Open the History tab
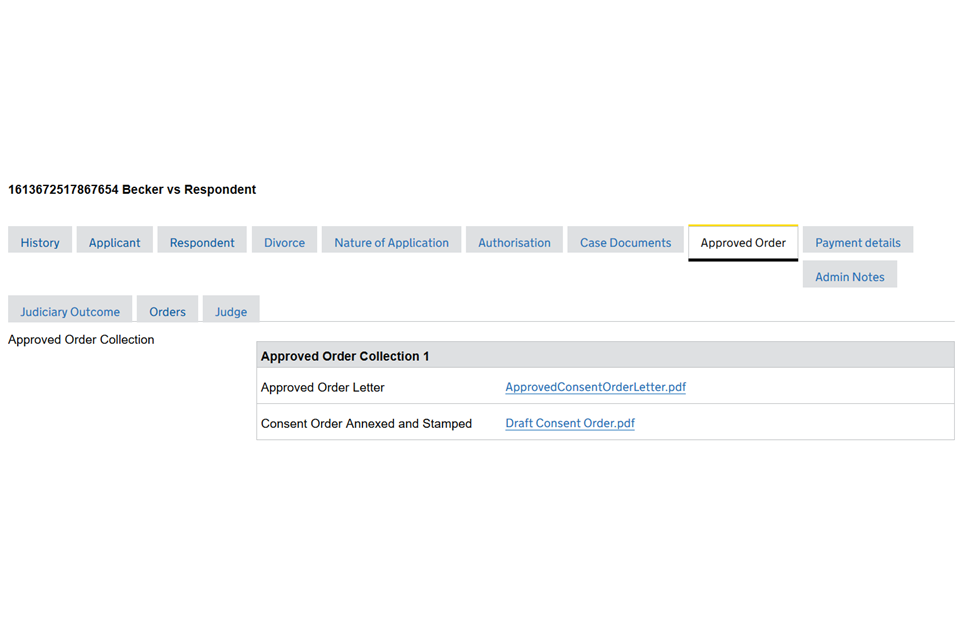 tap(40, 242)
